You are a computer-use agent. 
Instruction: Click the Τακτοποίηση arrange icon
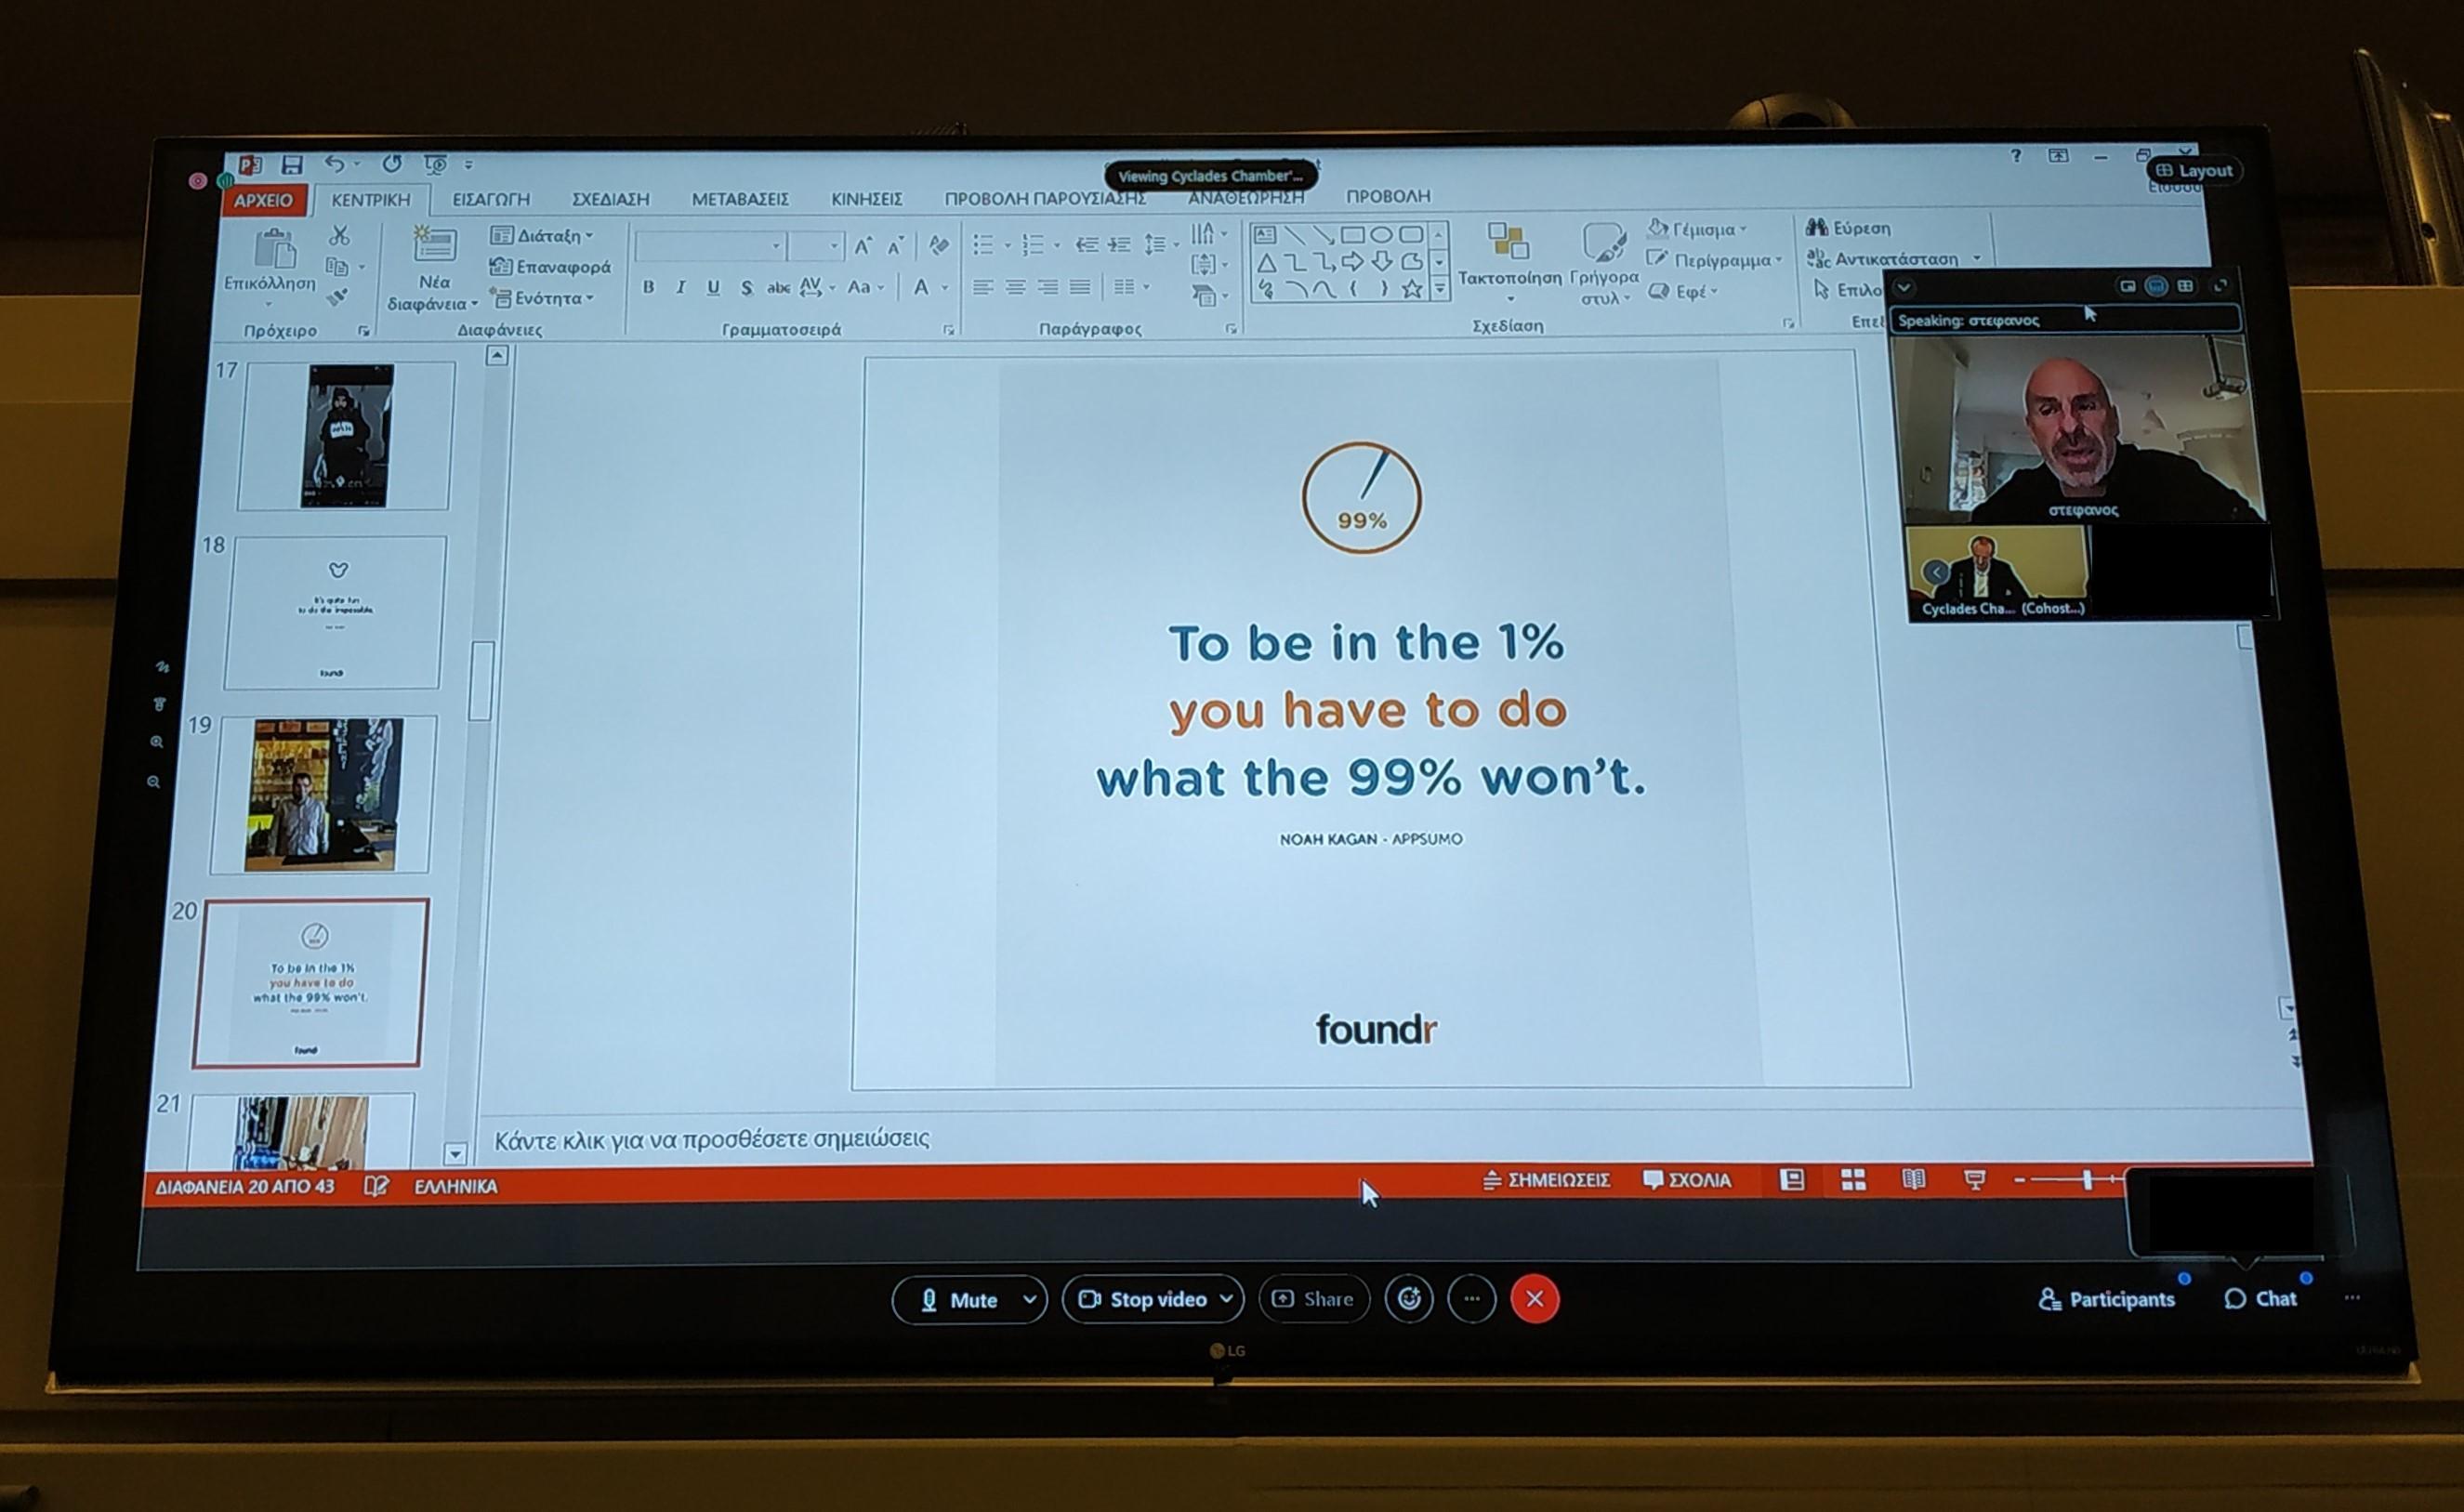pyautogui.click(x=1508, y=242)
